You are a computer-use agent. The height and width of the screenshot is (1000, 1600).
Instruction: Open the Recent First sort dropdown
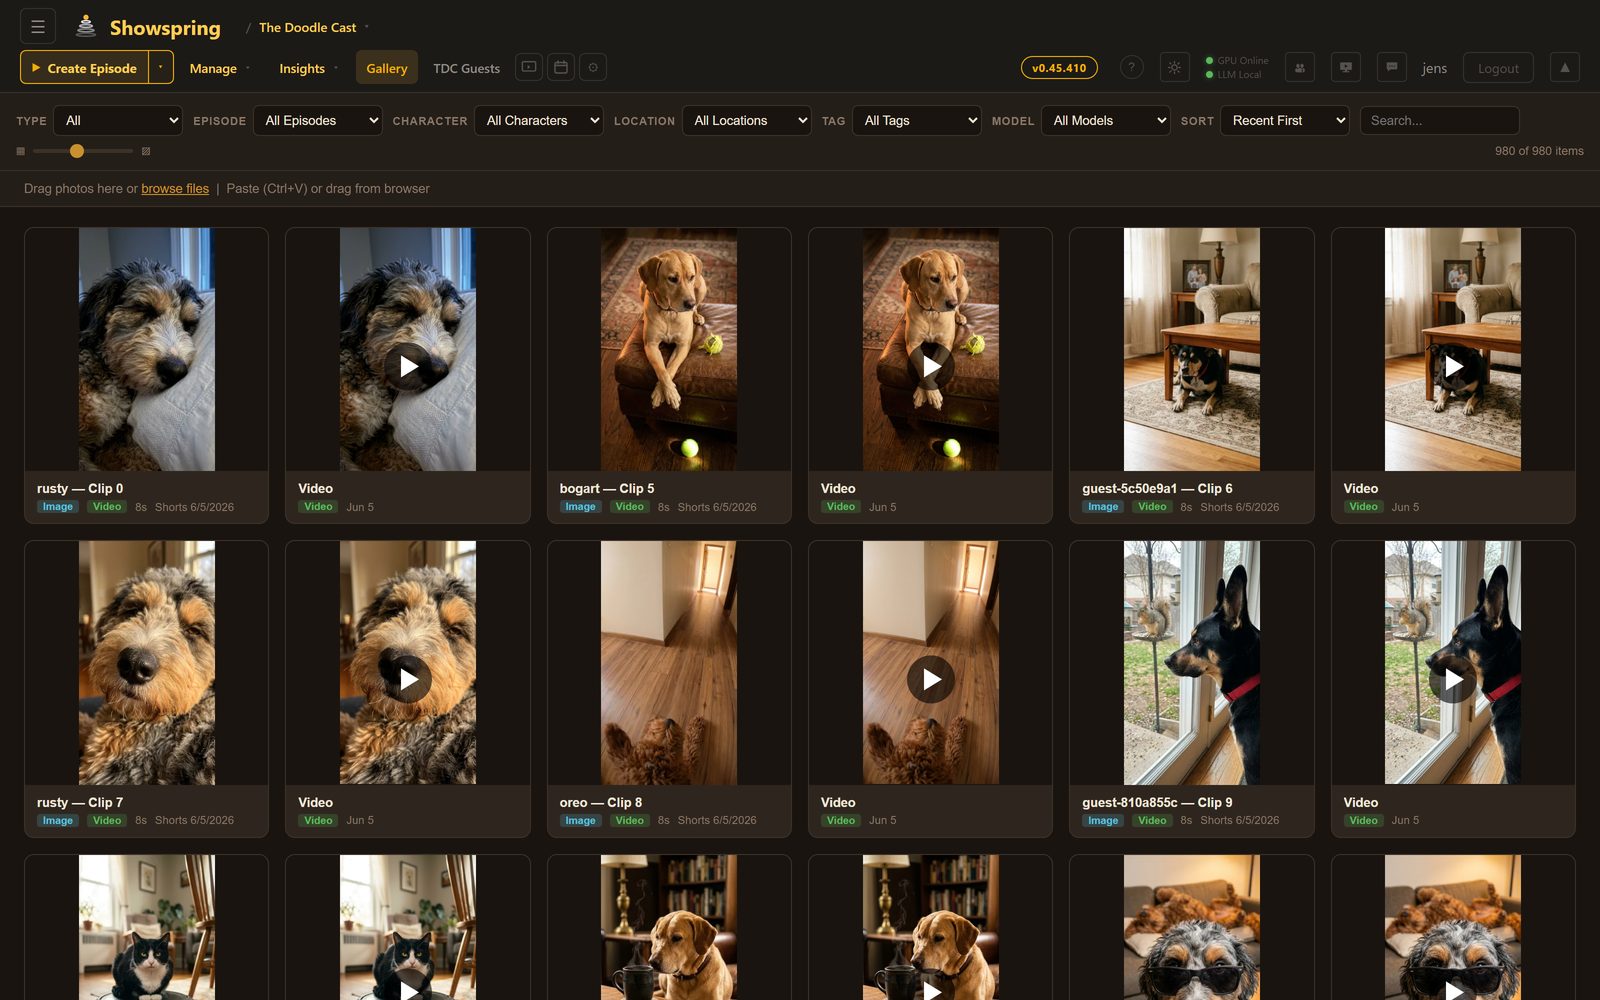(1285, 120)
